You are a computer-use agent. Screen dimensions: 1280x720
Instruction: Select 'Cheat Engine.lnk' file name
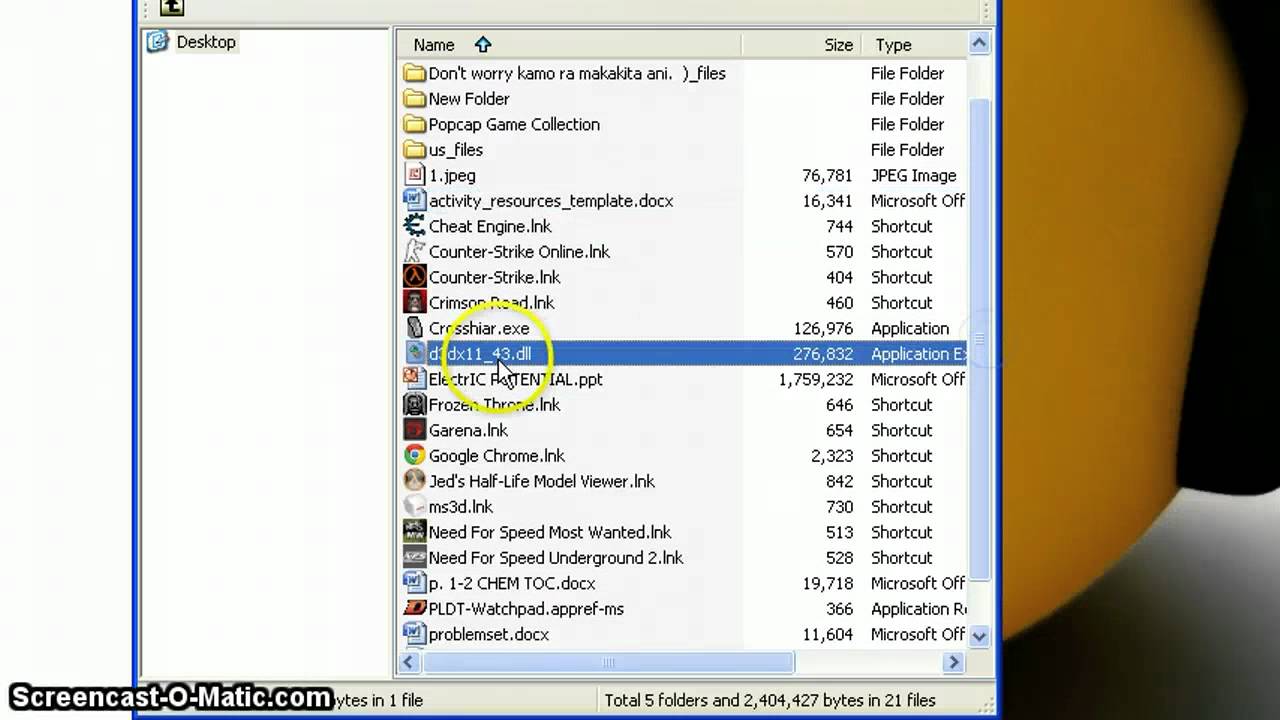(x=490, y=226)
